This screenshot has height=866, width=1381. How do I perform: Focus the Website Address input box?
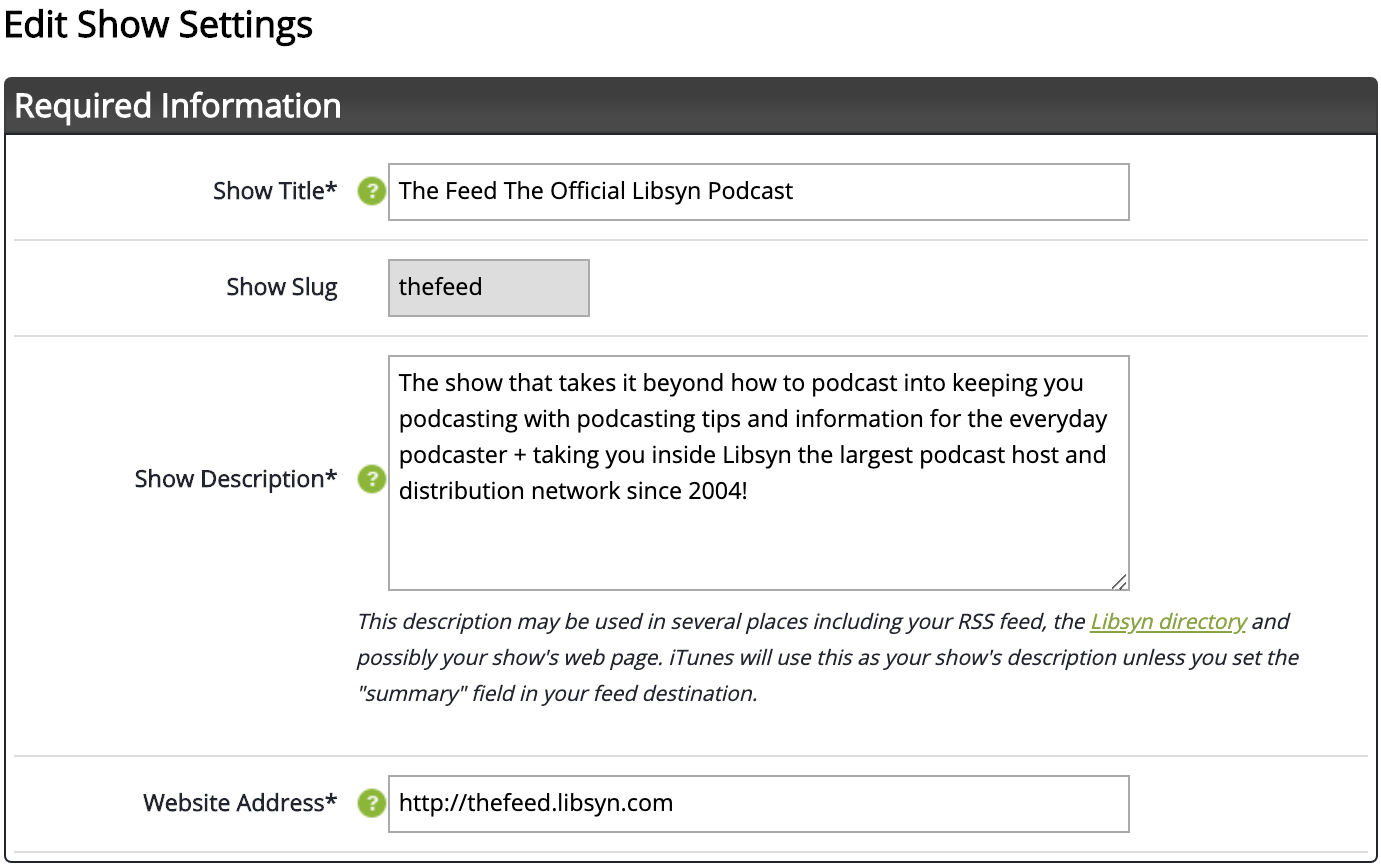pyautogui.click(x=759, y=804)
